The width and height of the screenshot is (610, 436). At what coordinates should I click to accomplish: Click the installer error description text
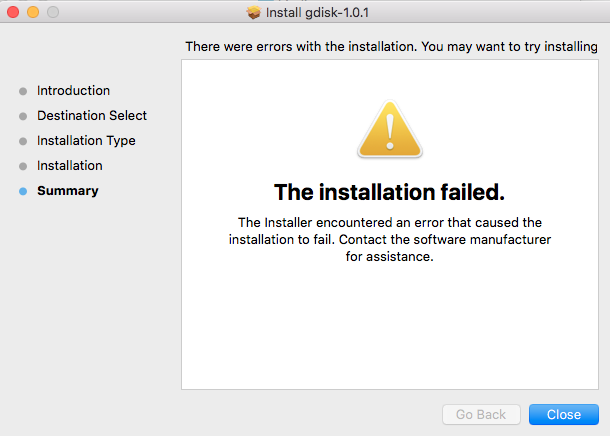390,239
